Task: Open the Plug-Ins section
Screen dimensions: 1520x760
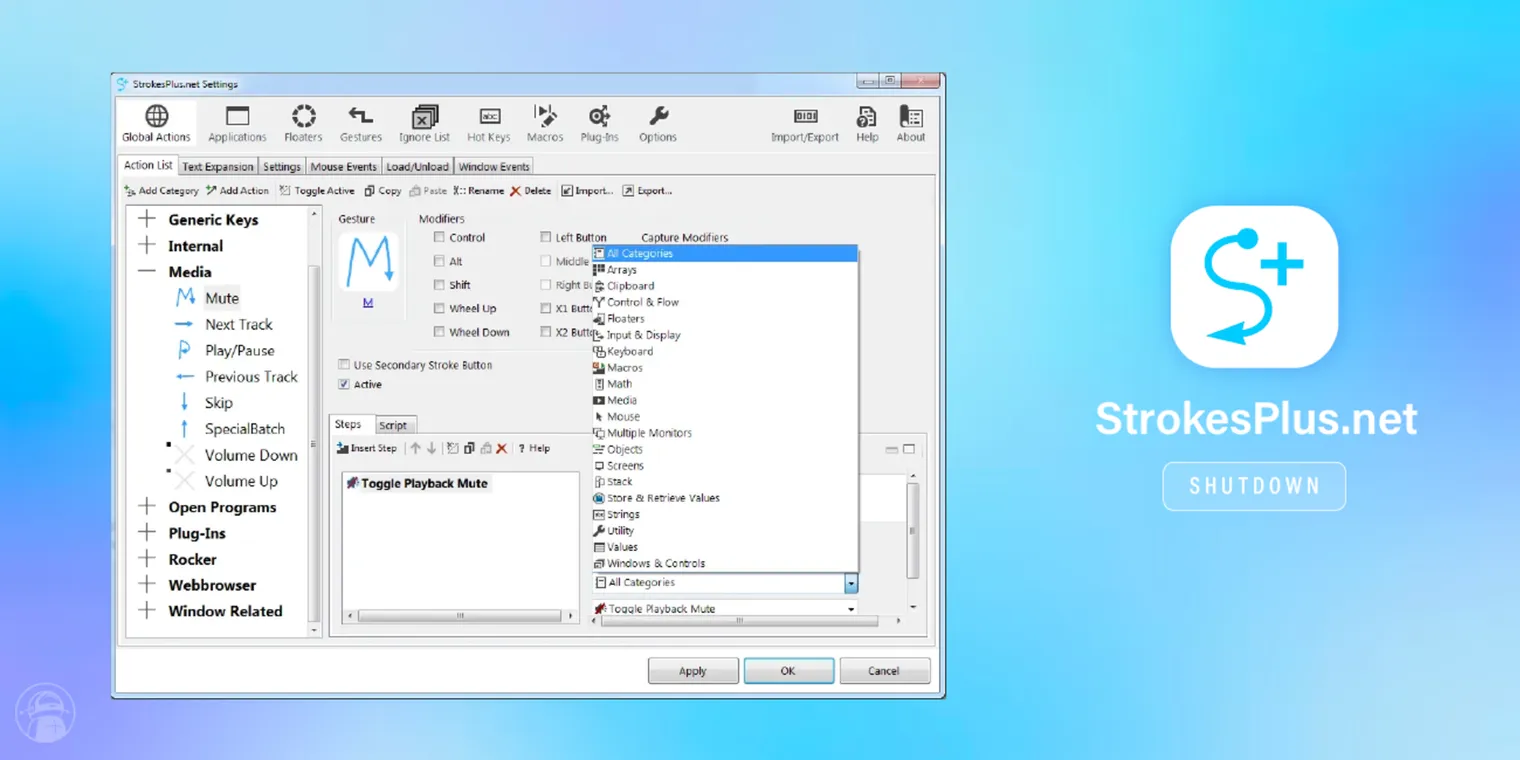Action: click(x=599, y=122)
